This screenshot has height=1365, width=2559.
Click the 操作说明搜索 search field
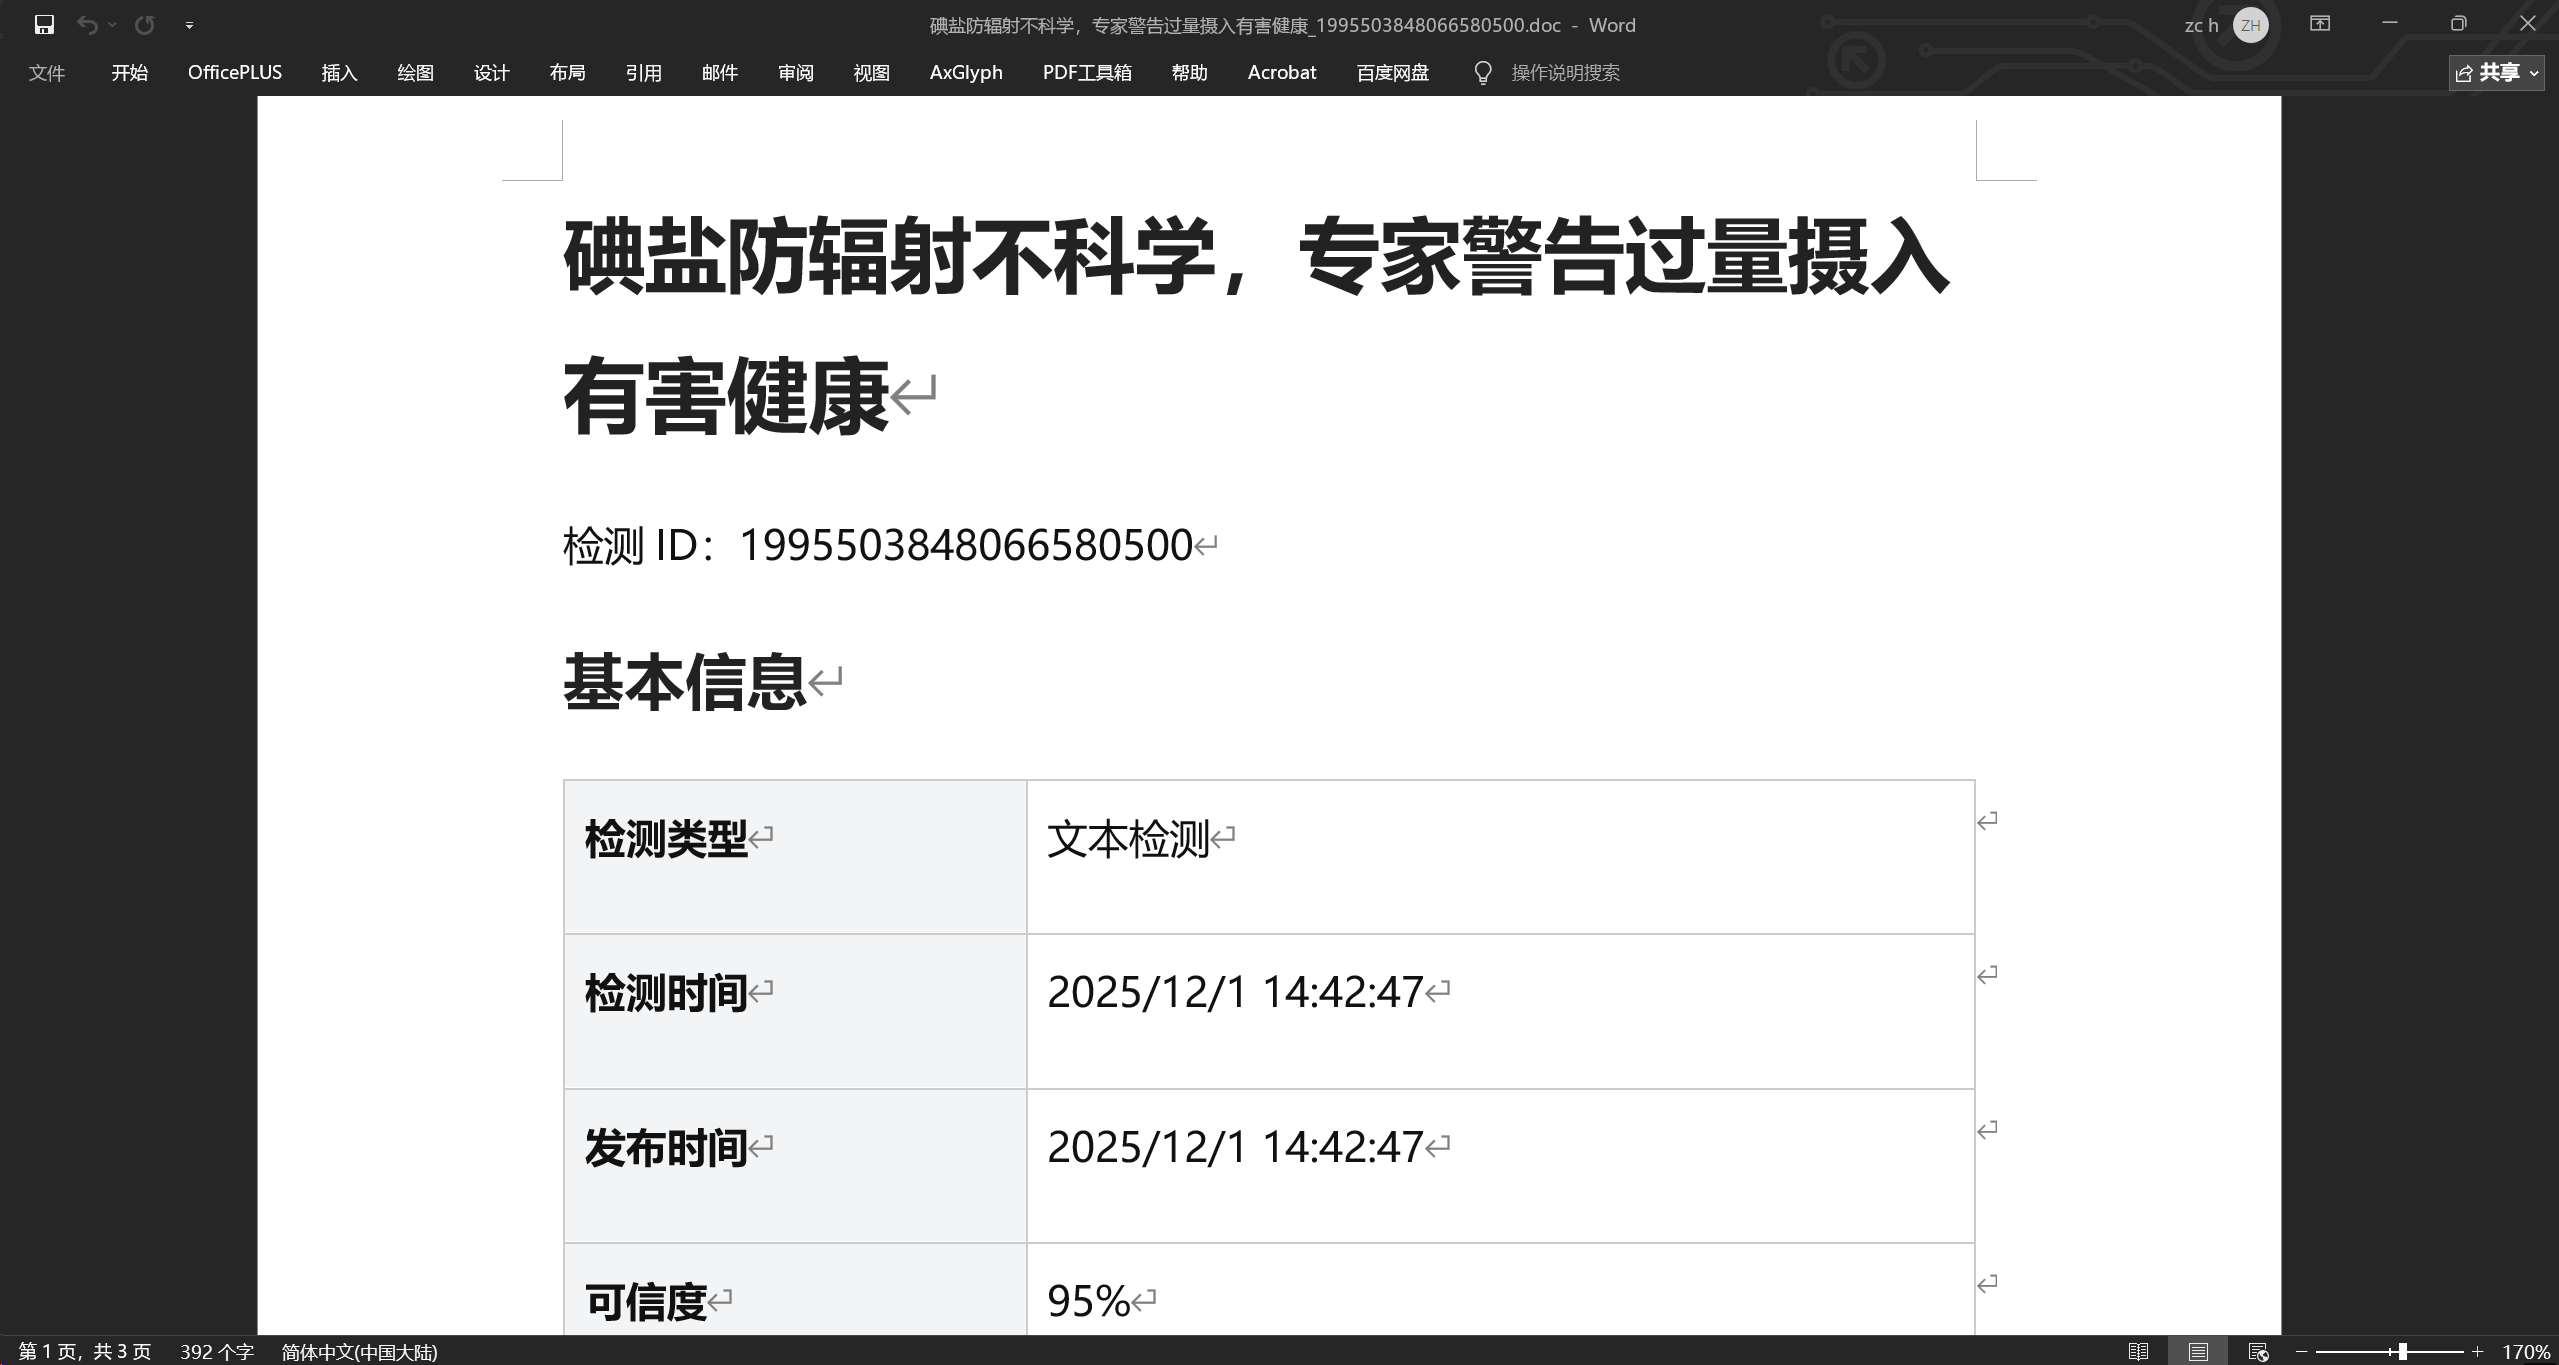point(1565,73)
